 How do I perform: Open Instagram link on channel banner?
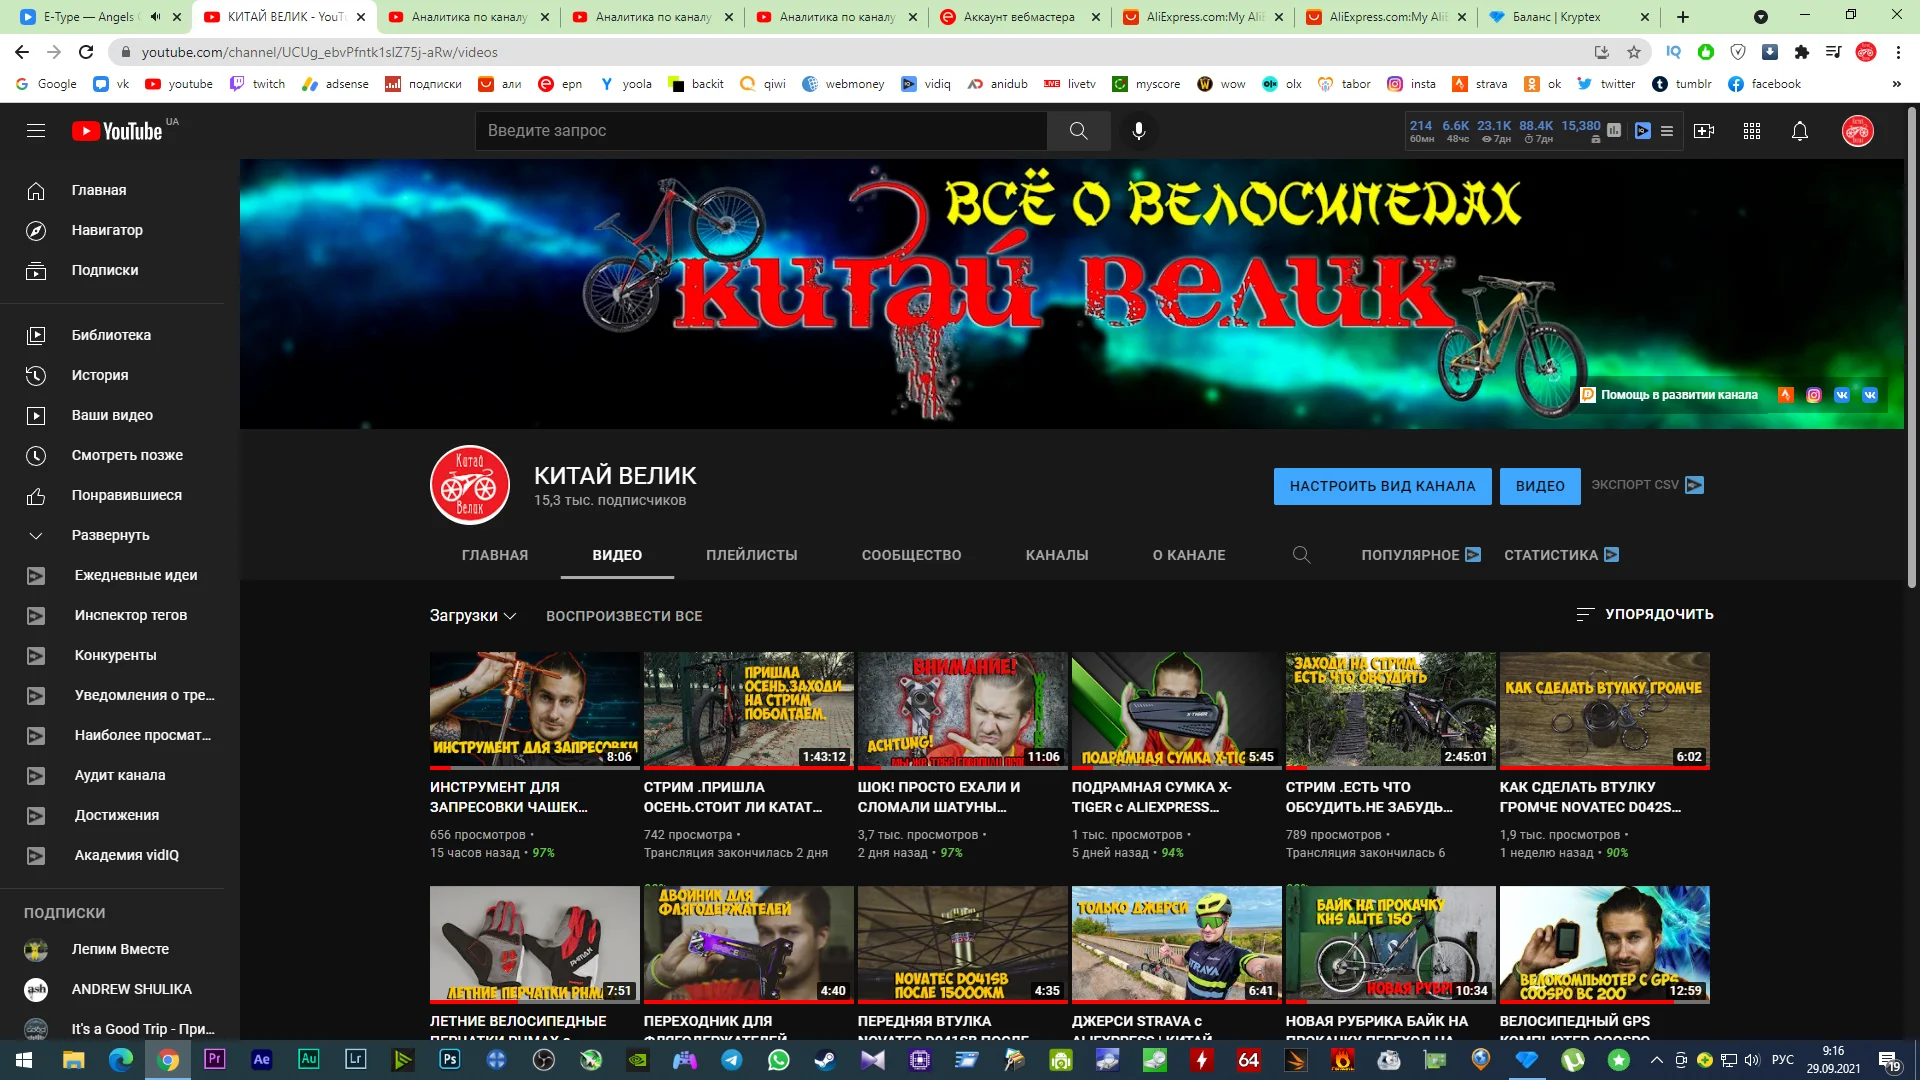(x=1814, y=395)
